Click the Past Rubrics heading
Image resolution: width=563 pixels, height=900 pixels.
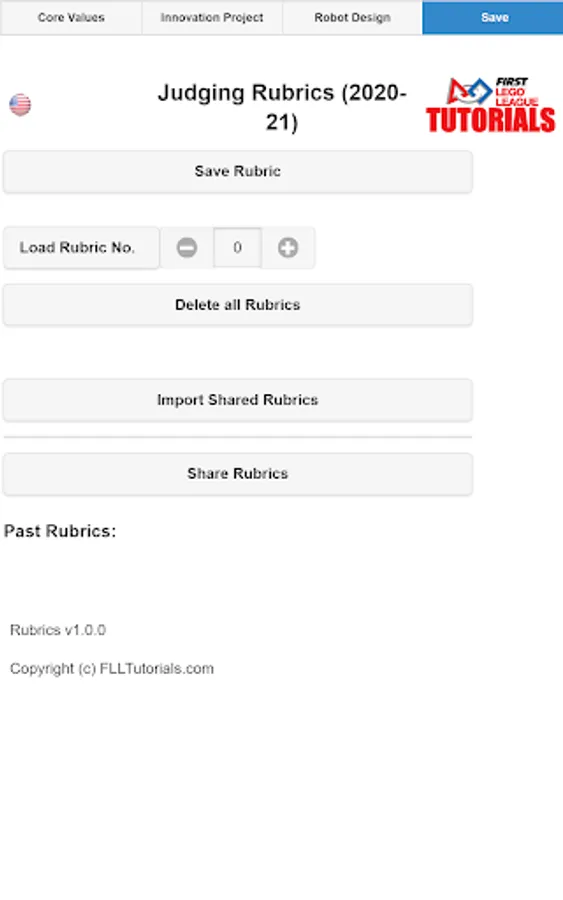60,531
